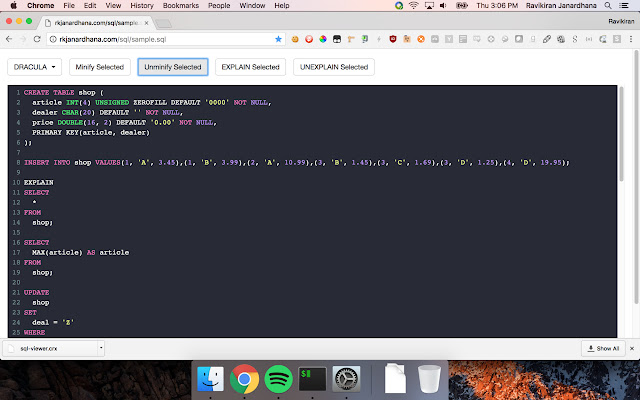Click the volume icon in menu bar
640x400 pixels.
point(443,5)
